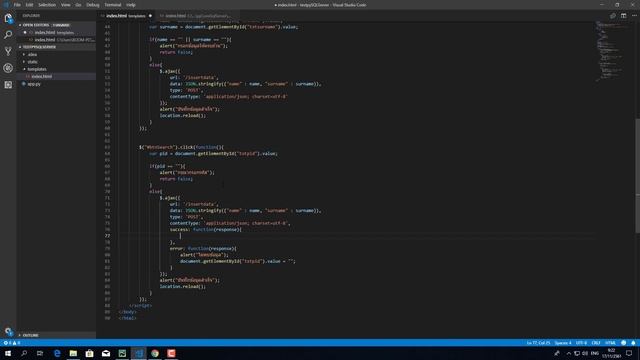
Task: Open the View menu
Action: 65,5
